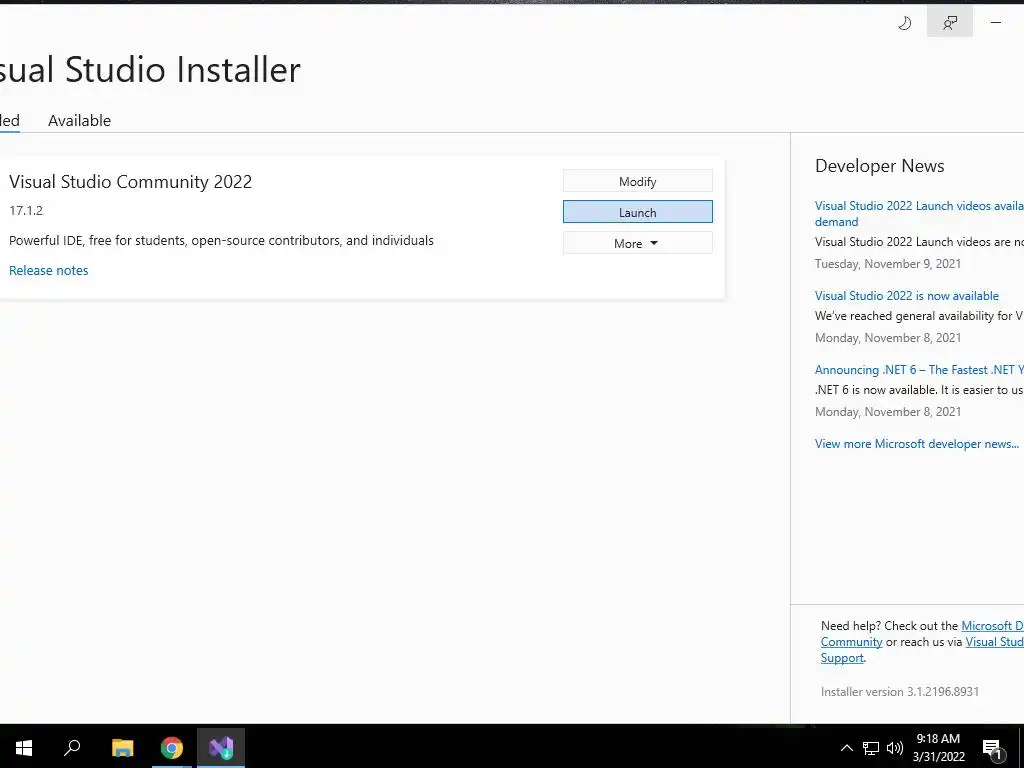Image resolution: width=1024 pixels, height=768 pixels.
Task: Expand the More dropdown
Action: pyautogui.click(x=637, y=244)
